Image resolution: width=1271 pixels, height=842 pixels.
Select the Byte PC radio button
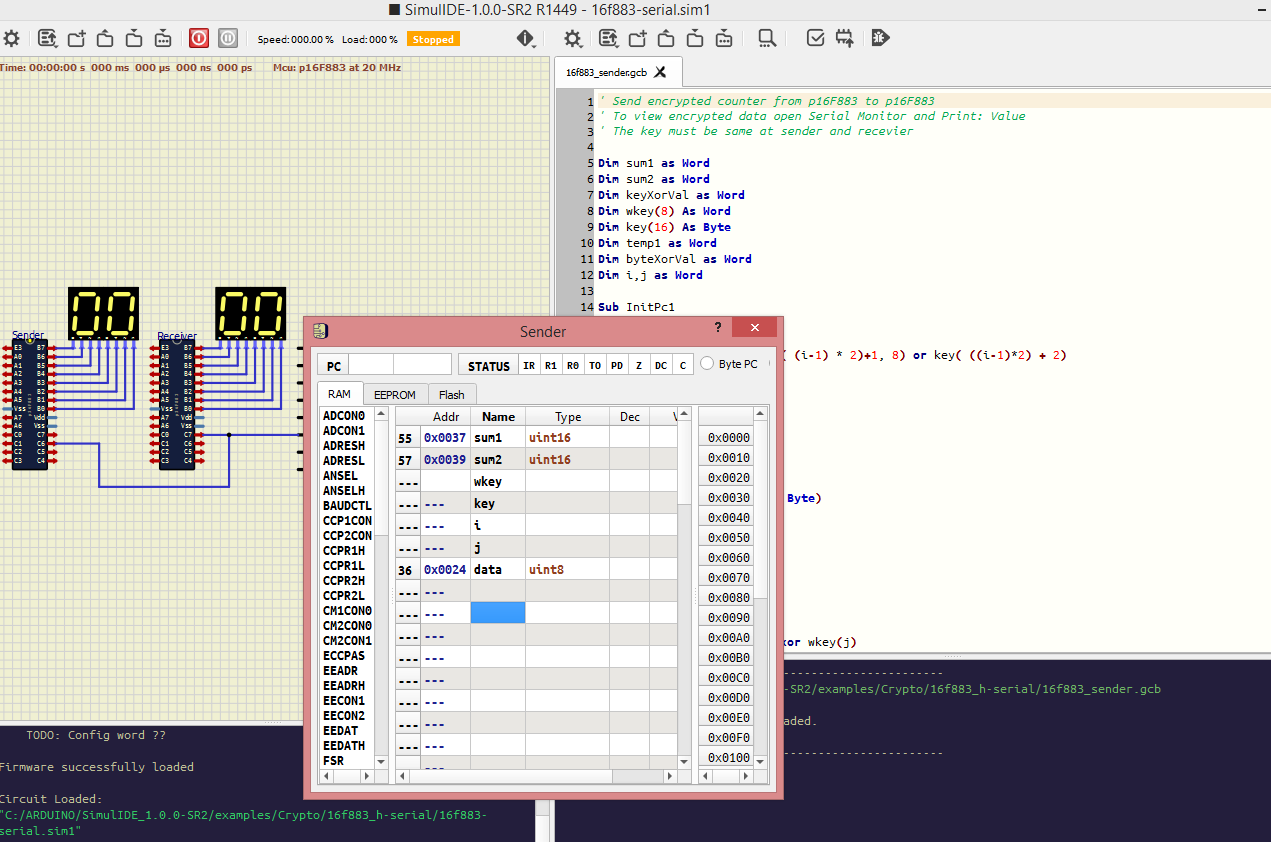(x=707, y=364)
